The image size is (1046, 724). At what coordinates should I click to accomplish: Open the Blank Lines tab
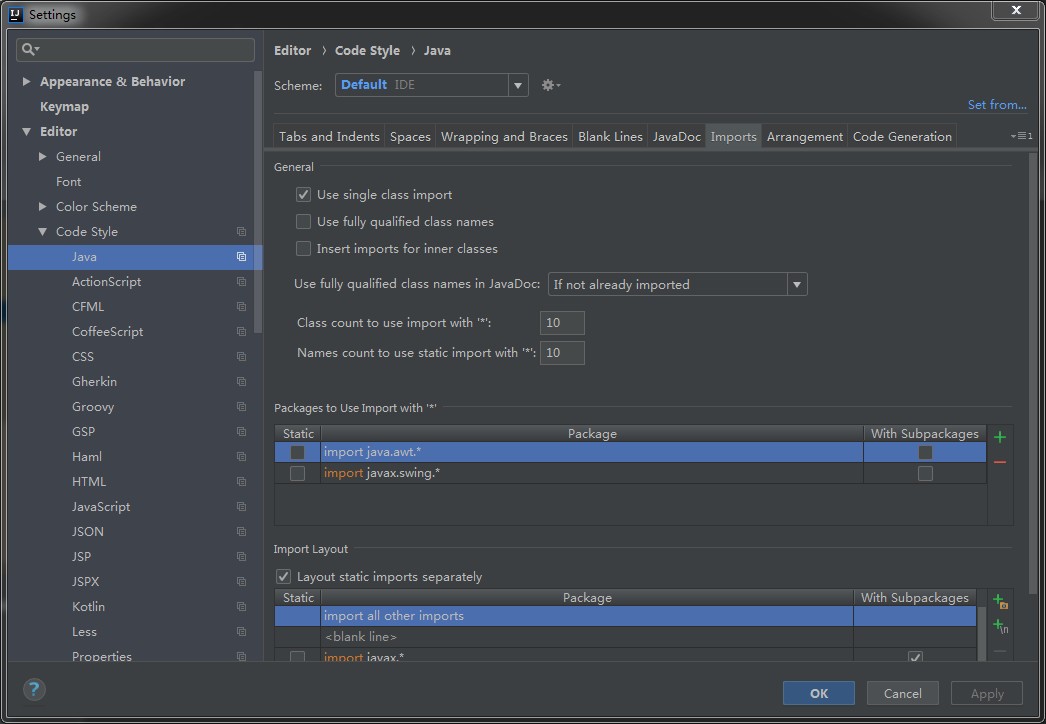click(610, 136)
